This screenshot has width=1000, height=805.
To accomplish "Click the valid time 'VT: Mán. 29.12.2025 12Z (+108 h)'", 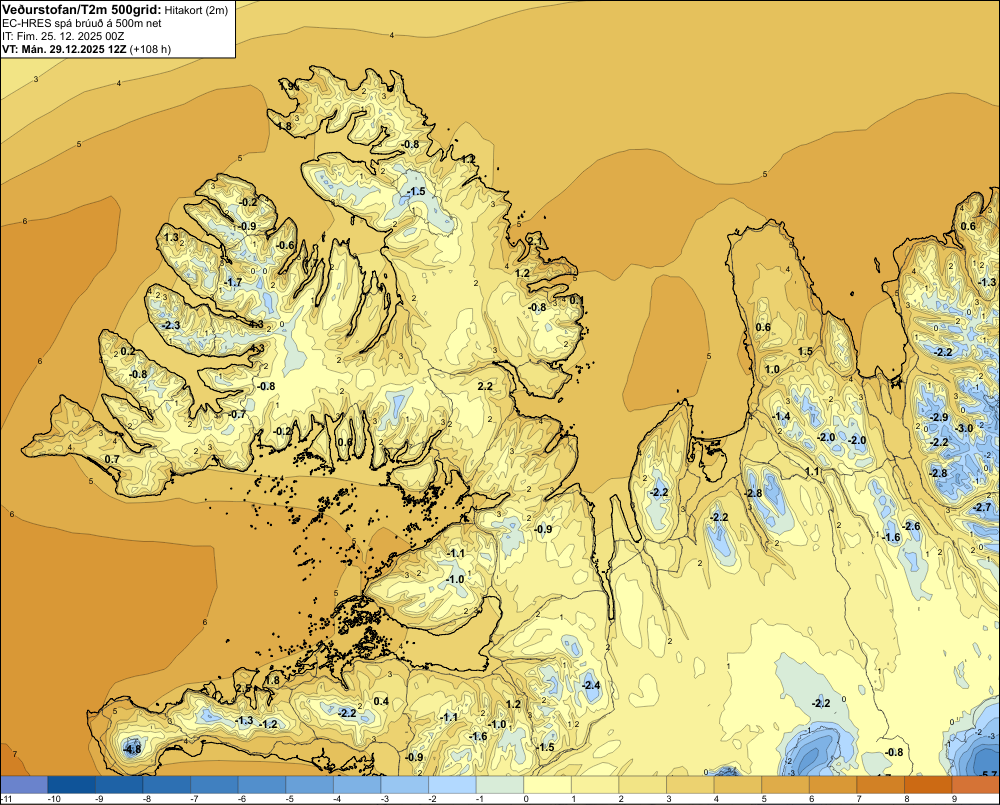I will pyautogui.click(x=87, y=49).
